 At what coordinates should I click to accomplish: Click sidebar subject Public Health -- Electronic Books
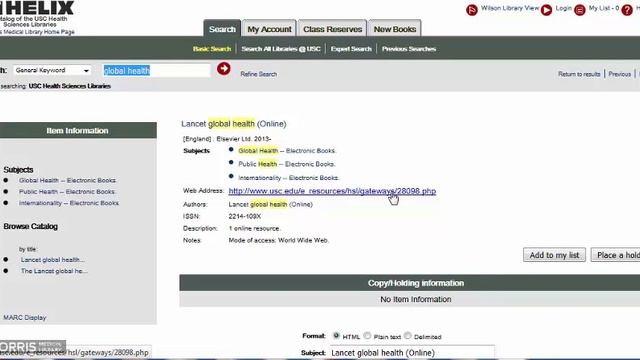click(x=67, y=191)
